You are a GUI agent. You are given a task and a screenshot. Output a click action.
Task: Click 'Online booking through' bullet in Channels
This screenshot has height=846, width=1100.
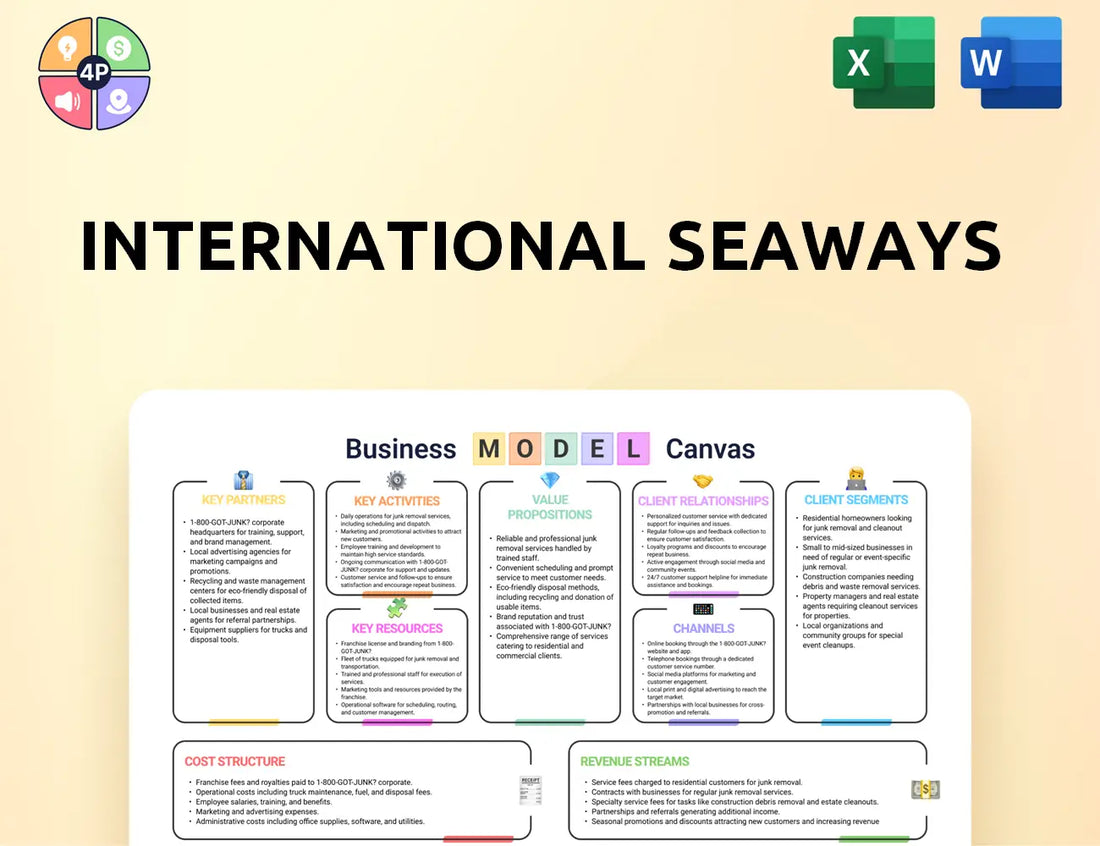[704, 647]
